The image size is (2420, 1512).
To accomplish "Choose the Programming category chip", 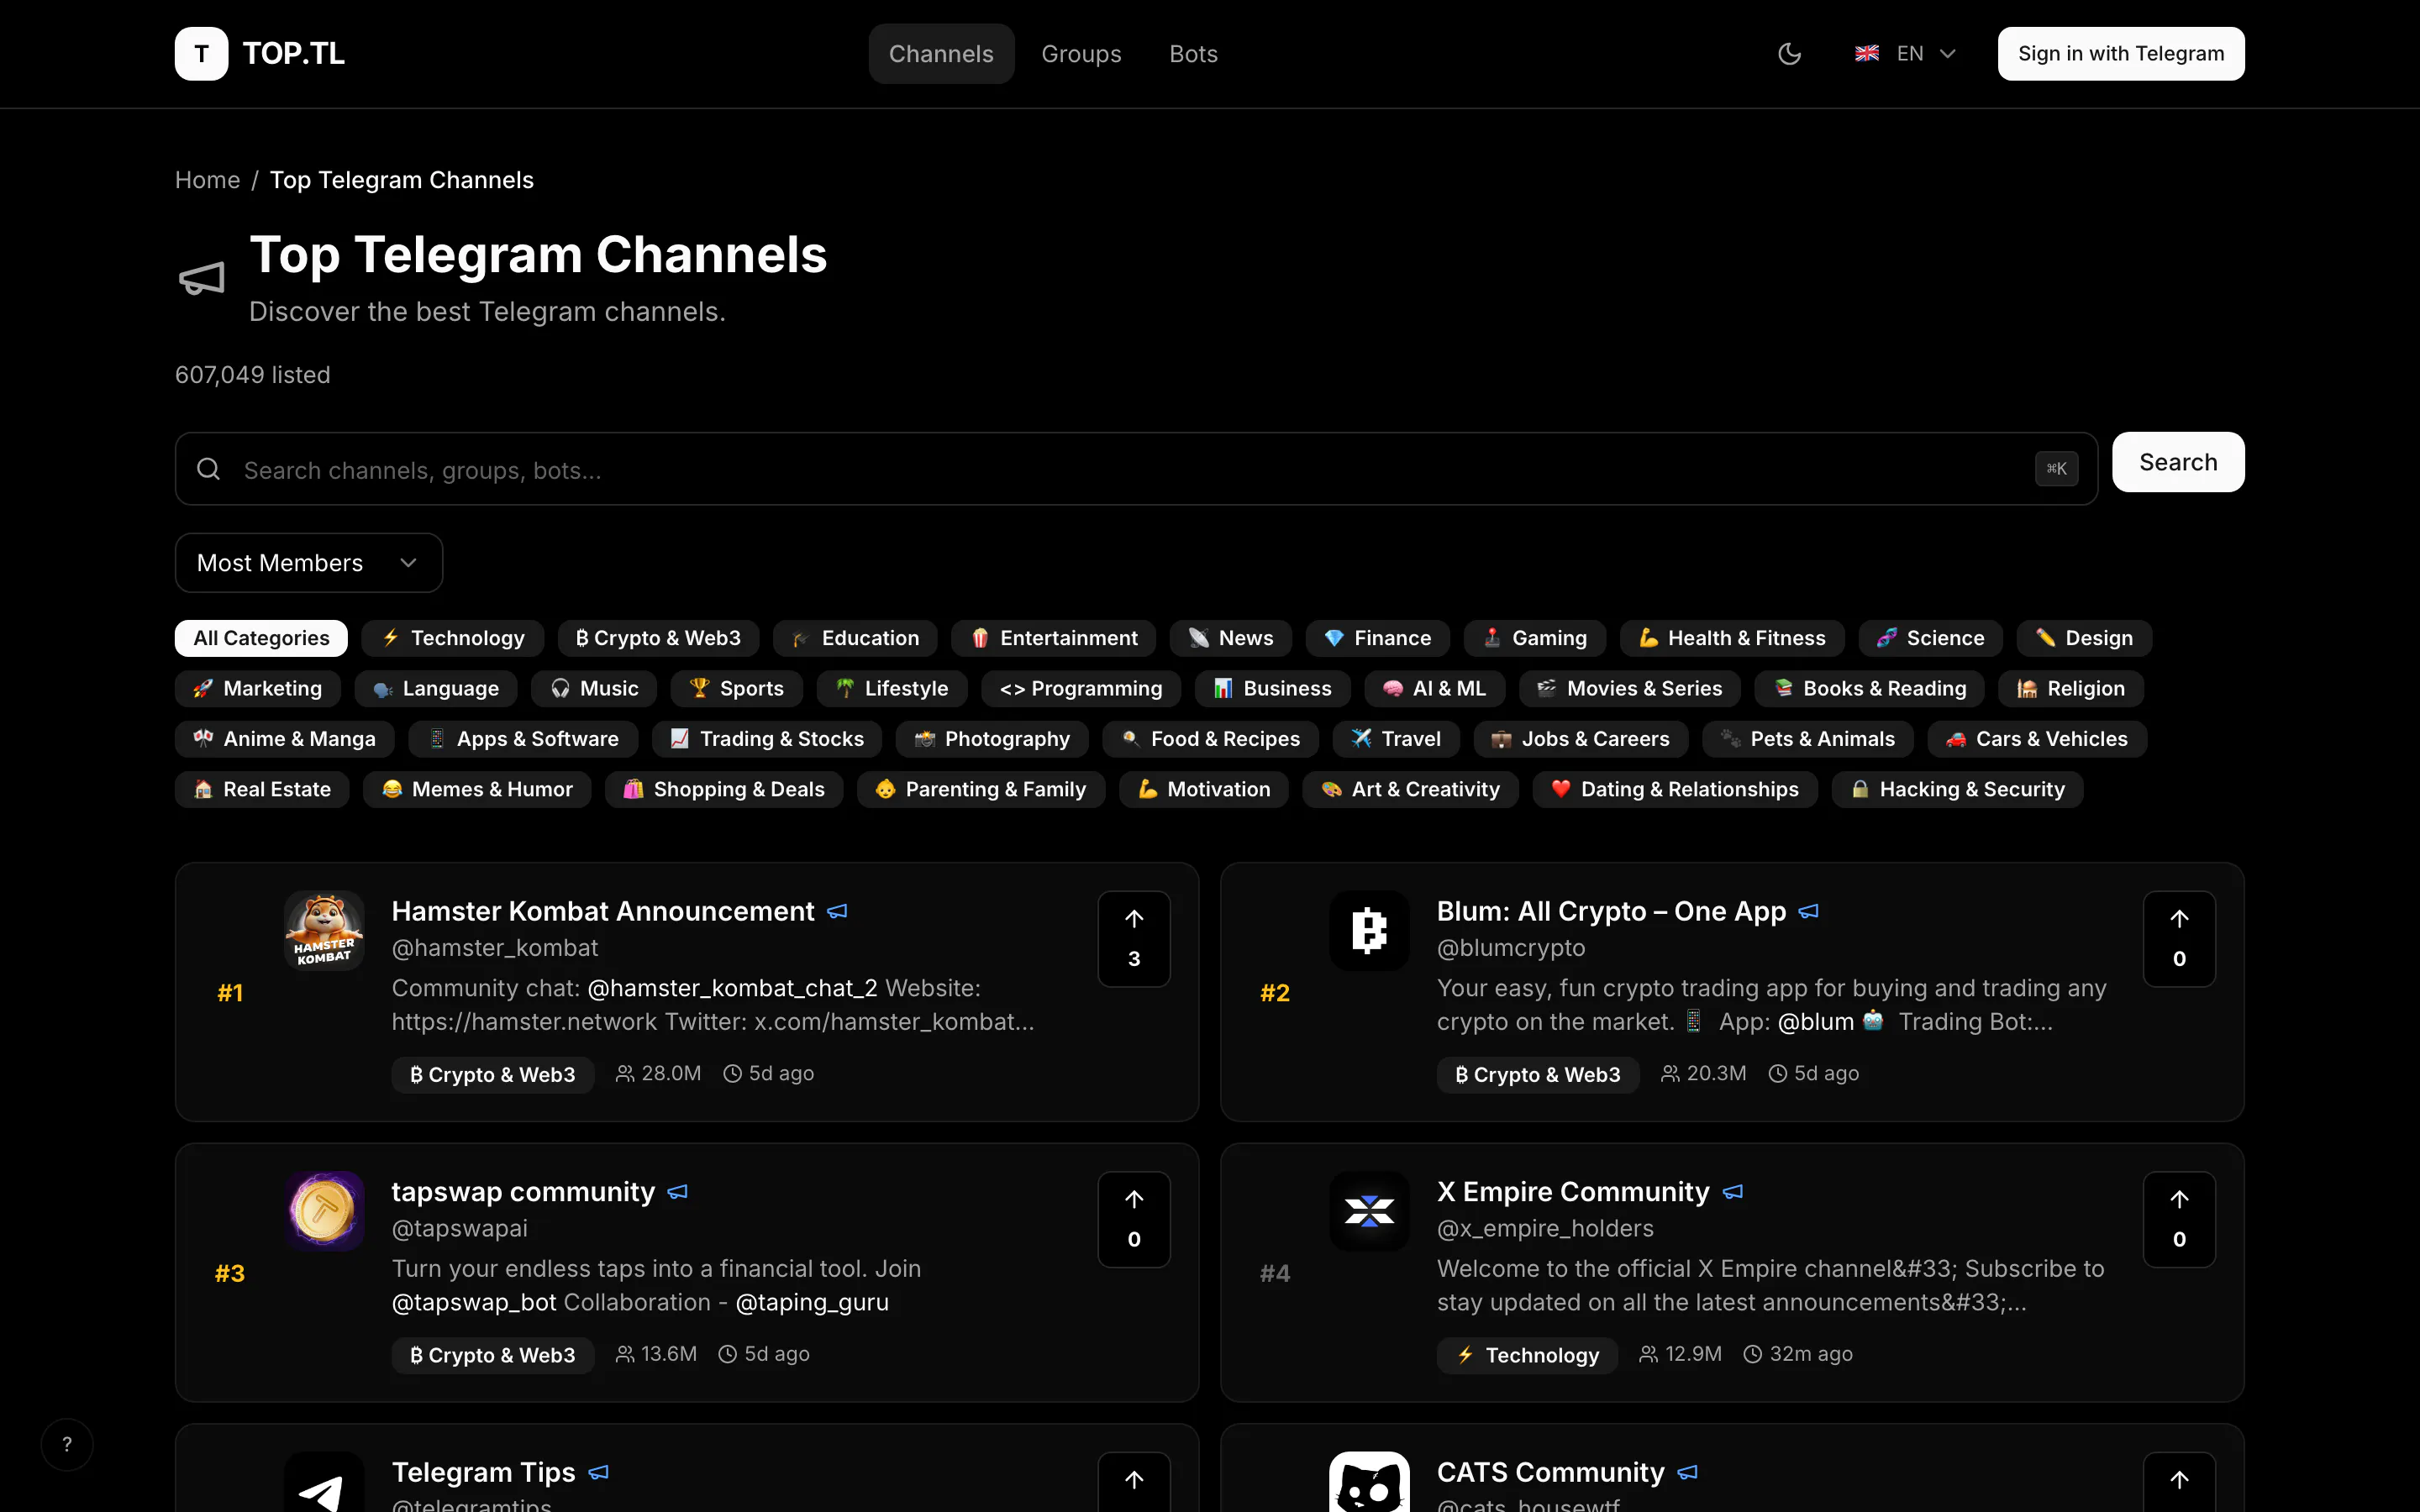I will [1081, 689].
